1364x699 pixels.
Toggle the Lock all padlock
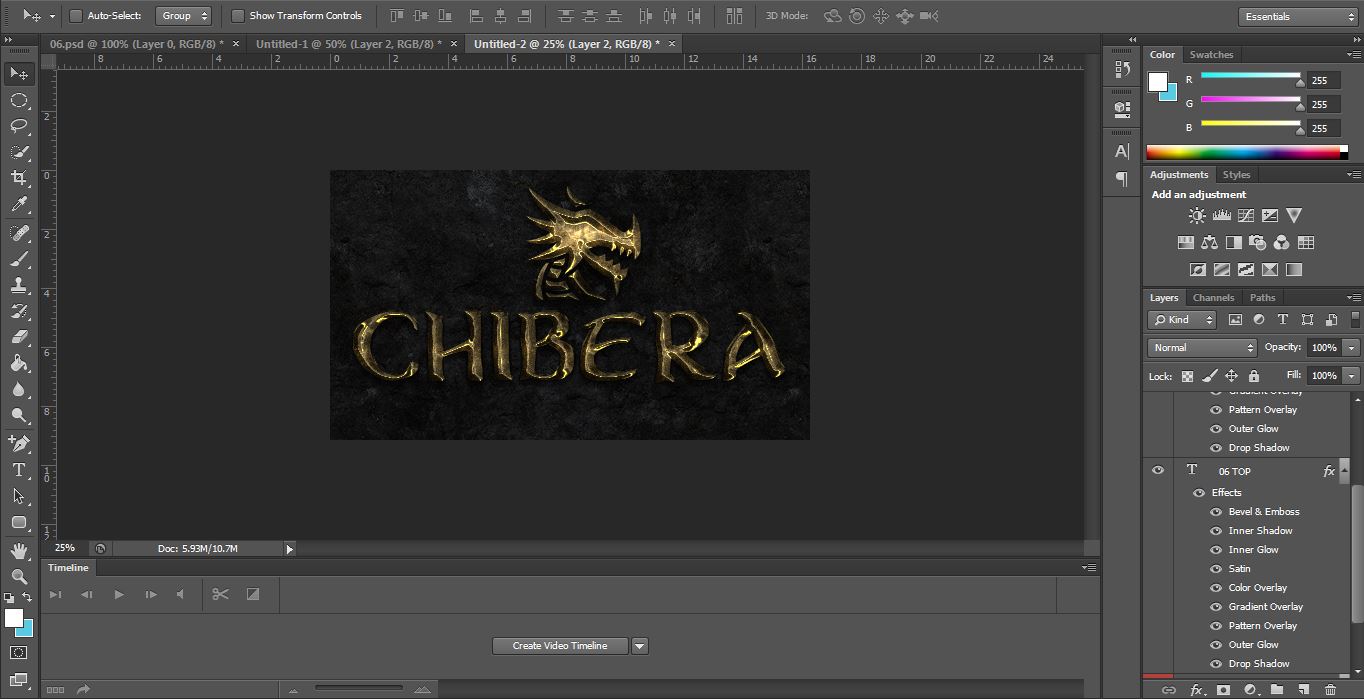1253,376
